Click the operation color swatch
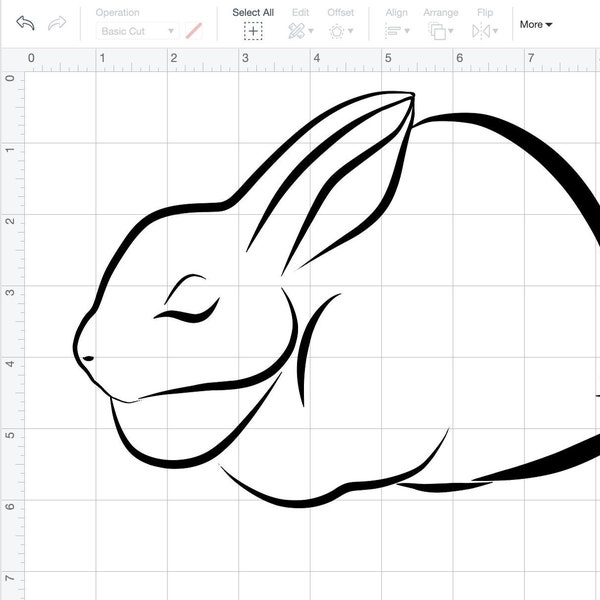The image size is (600, 600). pos(194,31)
